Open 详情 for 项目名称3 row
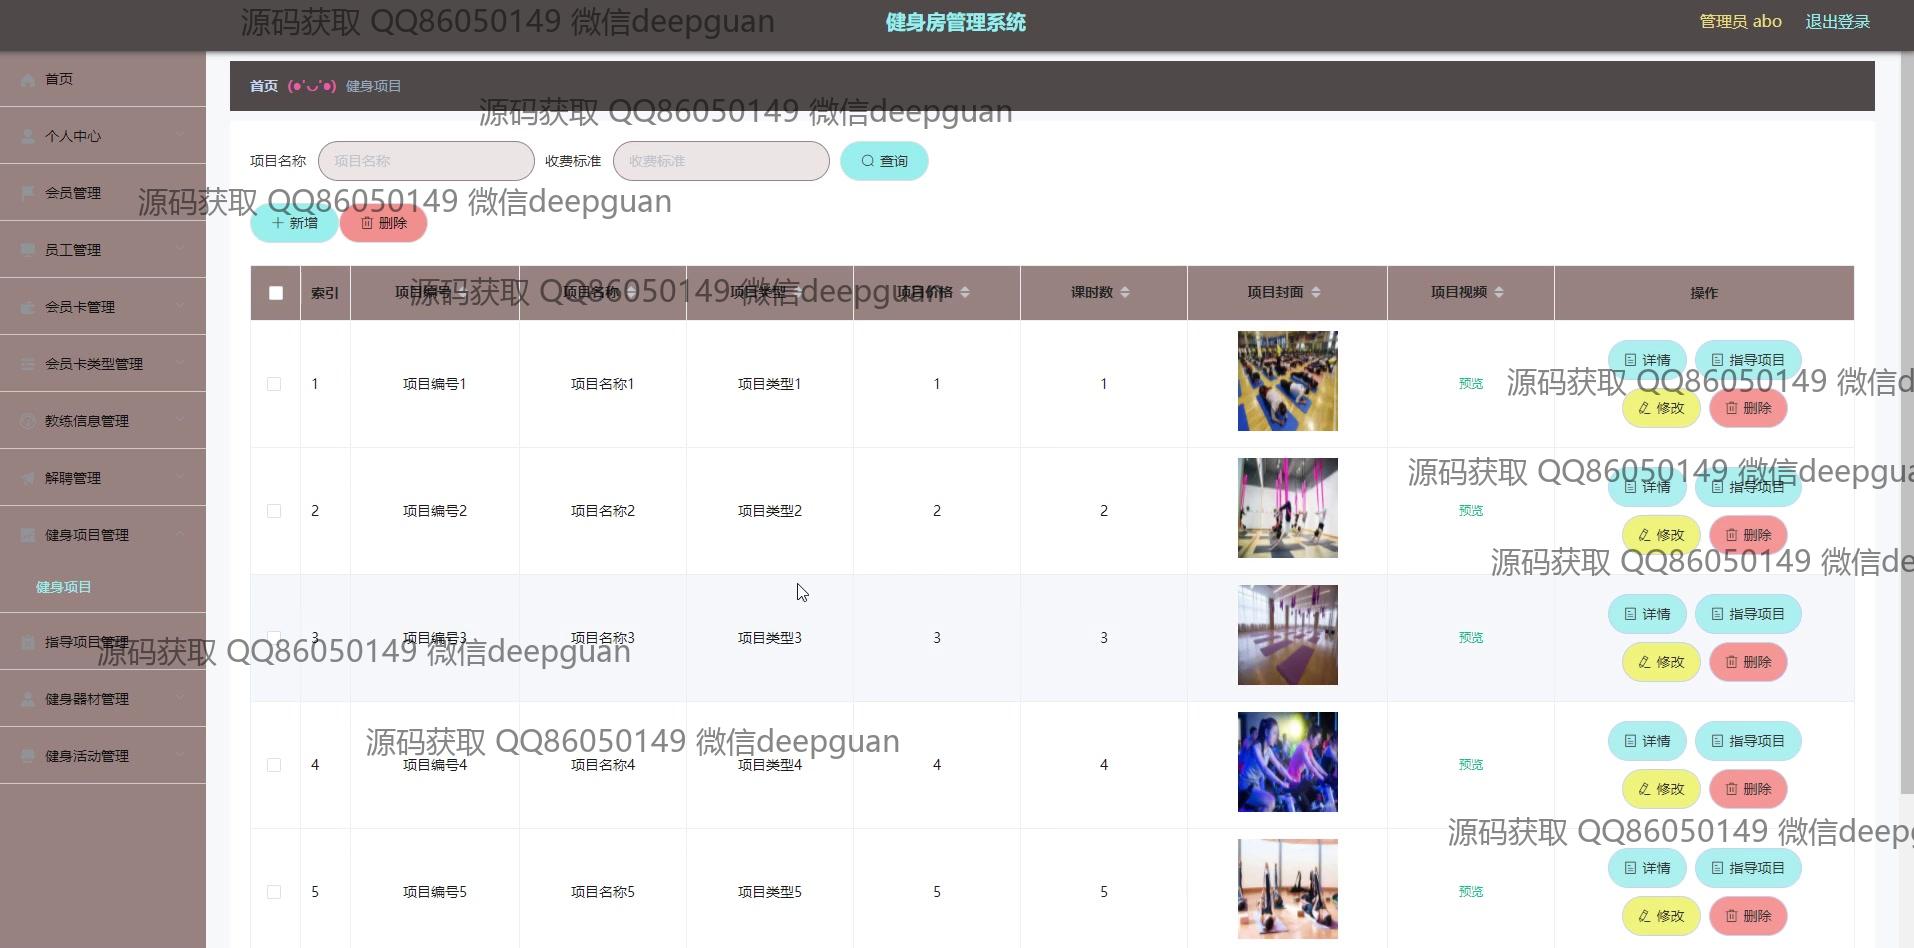Image resolution: width=1914 pixels, height=948 pixels. click(x=1647, y=614)
